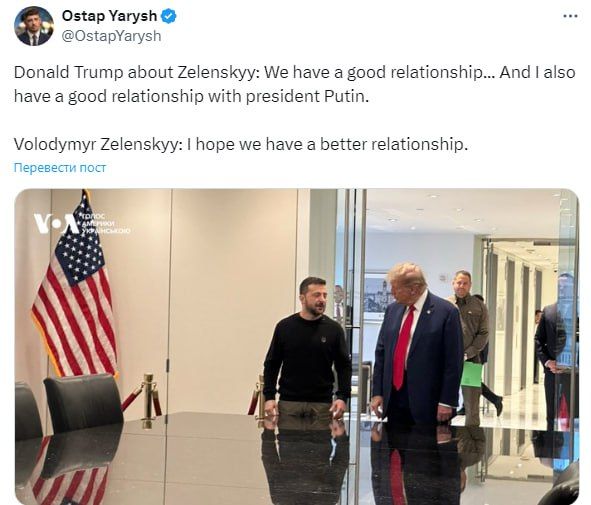The image size is (591, 505).
Task: Select the "Donald Trump about Zelenskyy" text line
Action: pos(294,72)
